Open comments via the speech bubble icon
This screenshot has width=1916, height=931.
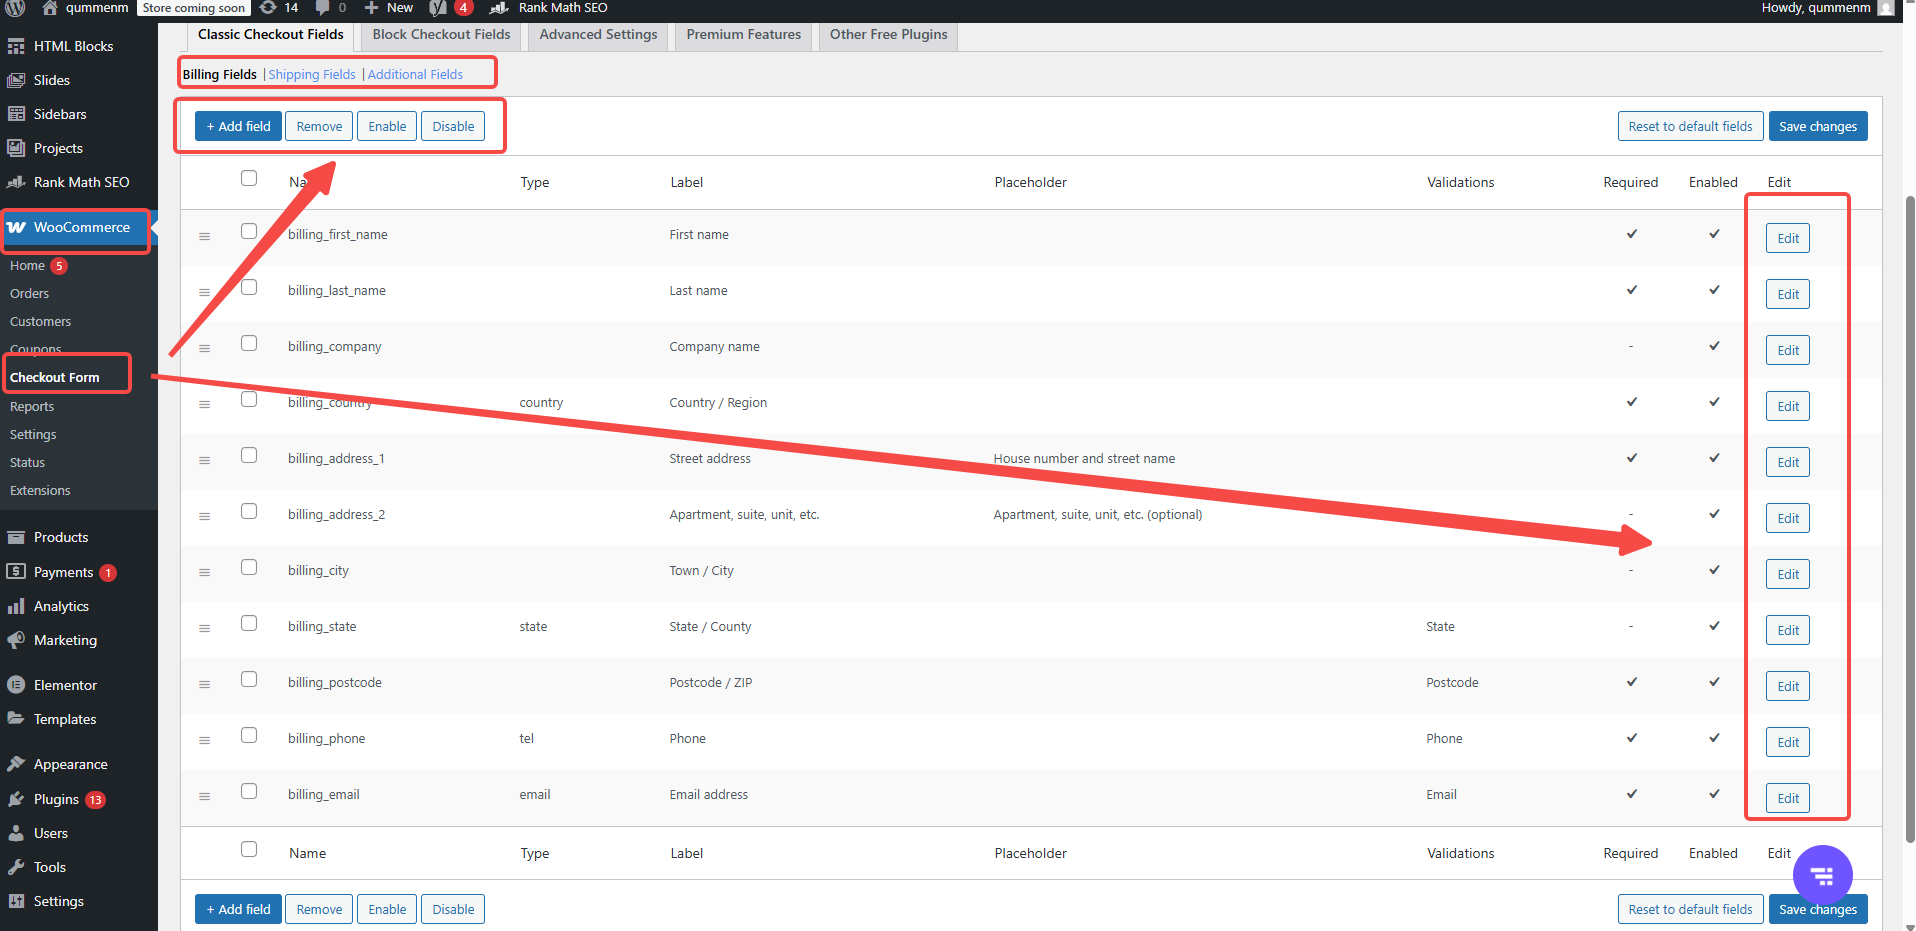[x=320, y=8]
